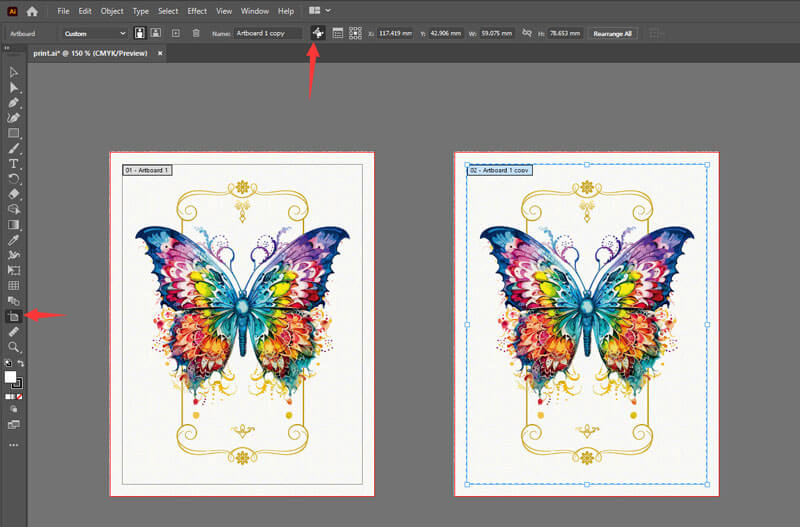Select the Slice tool below Artboard tool
800x527 pixels.
pos(14,332)
